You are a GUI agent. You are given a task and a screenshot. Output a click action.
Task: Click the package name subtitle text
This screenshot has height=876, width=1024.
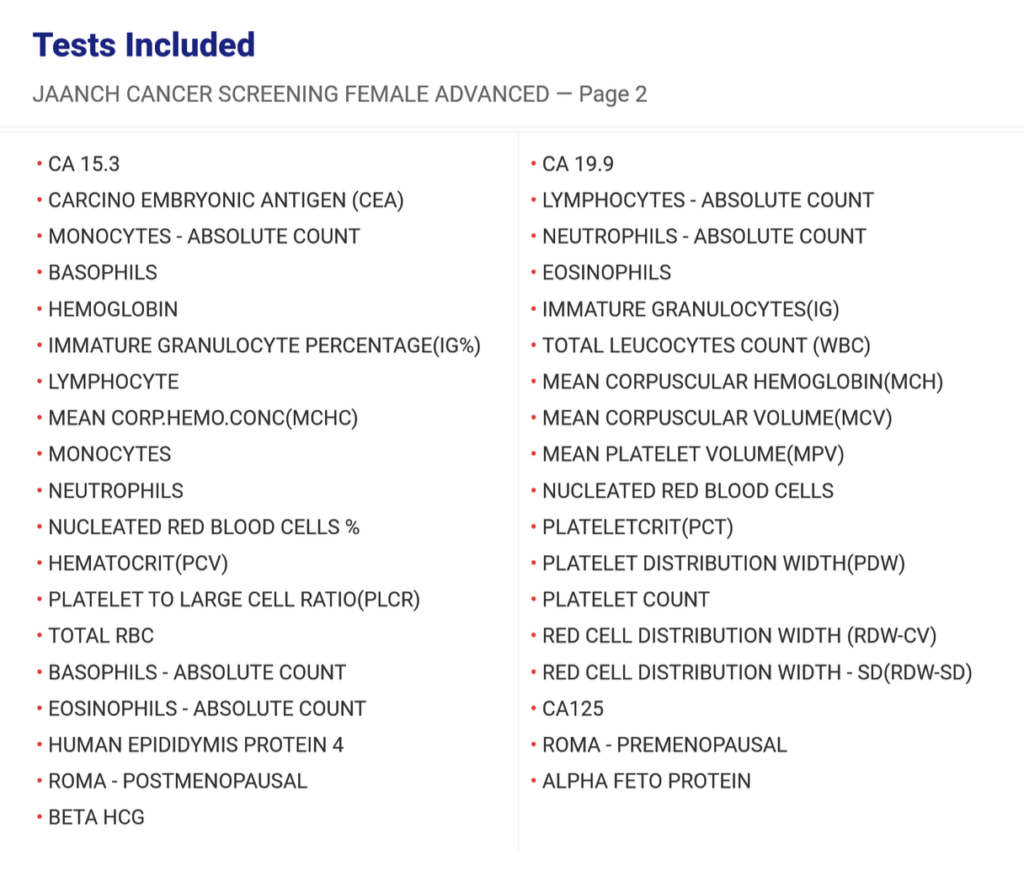point(340,95)
